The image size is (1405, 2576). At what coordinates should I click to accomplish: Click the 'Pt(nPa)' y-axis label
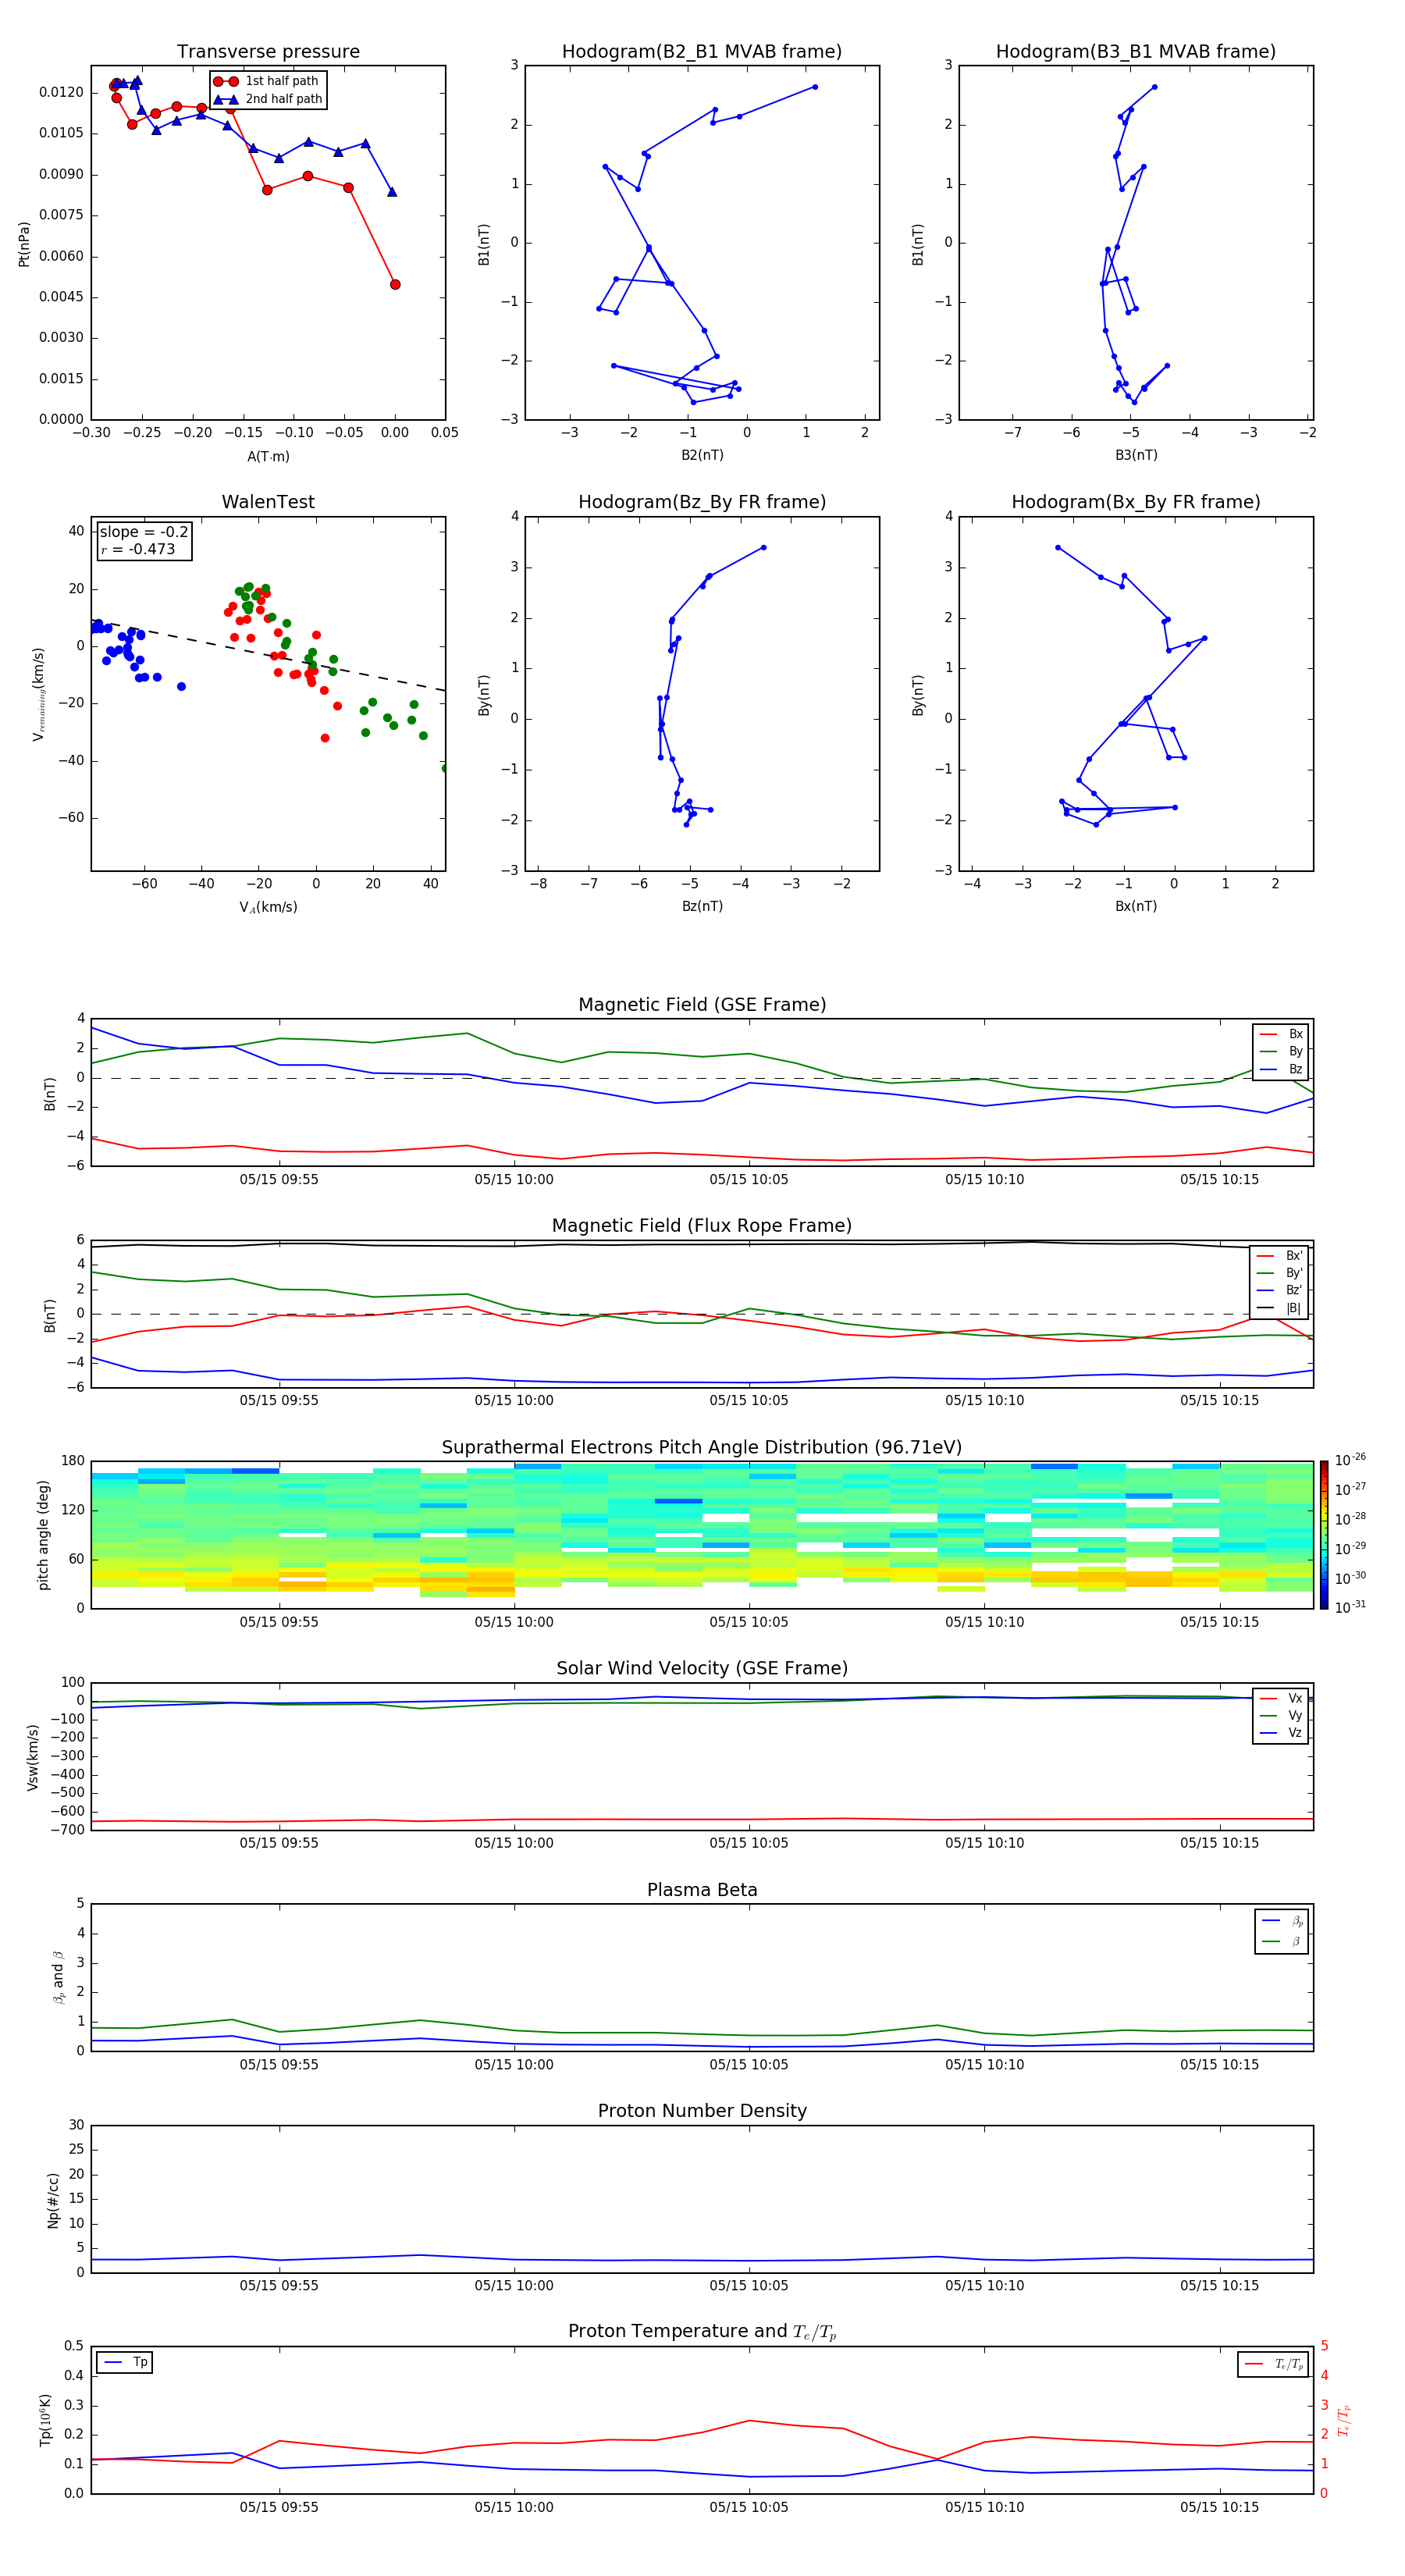[x=24, y=243]
